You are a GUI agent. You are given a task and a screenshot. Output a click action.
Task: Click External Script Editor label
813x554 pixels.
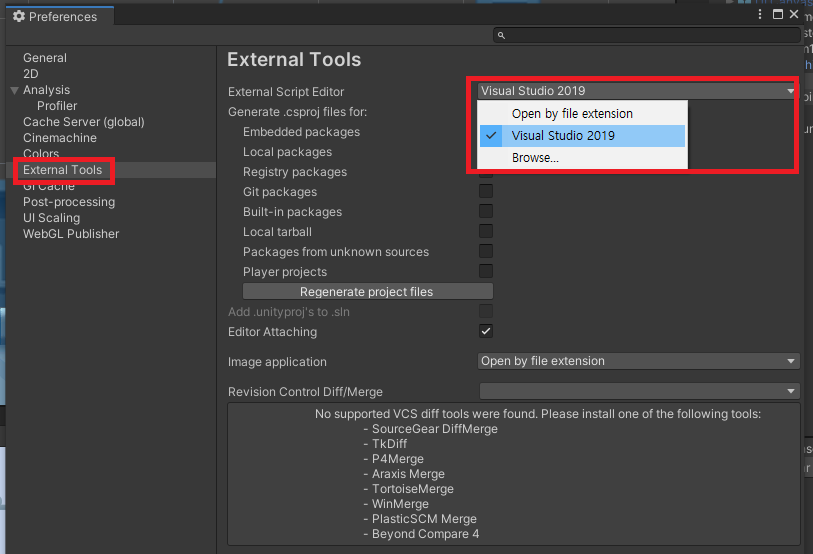click(286, 92)
